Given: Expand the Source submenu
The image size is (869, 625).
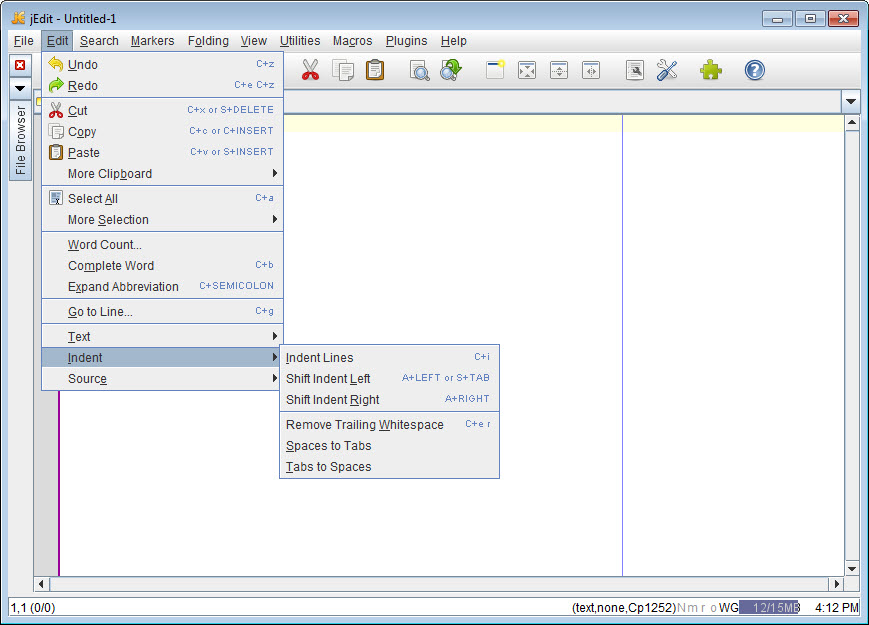Looking at the screenshot, I should (162, 379).
